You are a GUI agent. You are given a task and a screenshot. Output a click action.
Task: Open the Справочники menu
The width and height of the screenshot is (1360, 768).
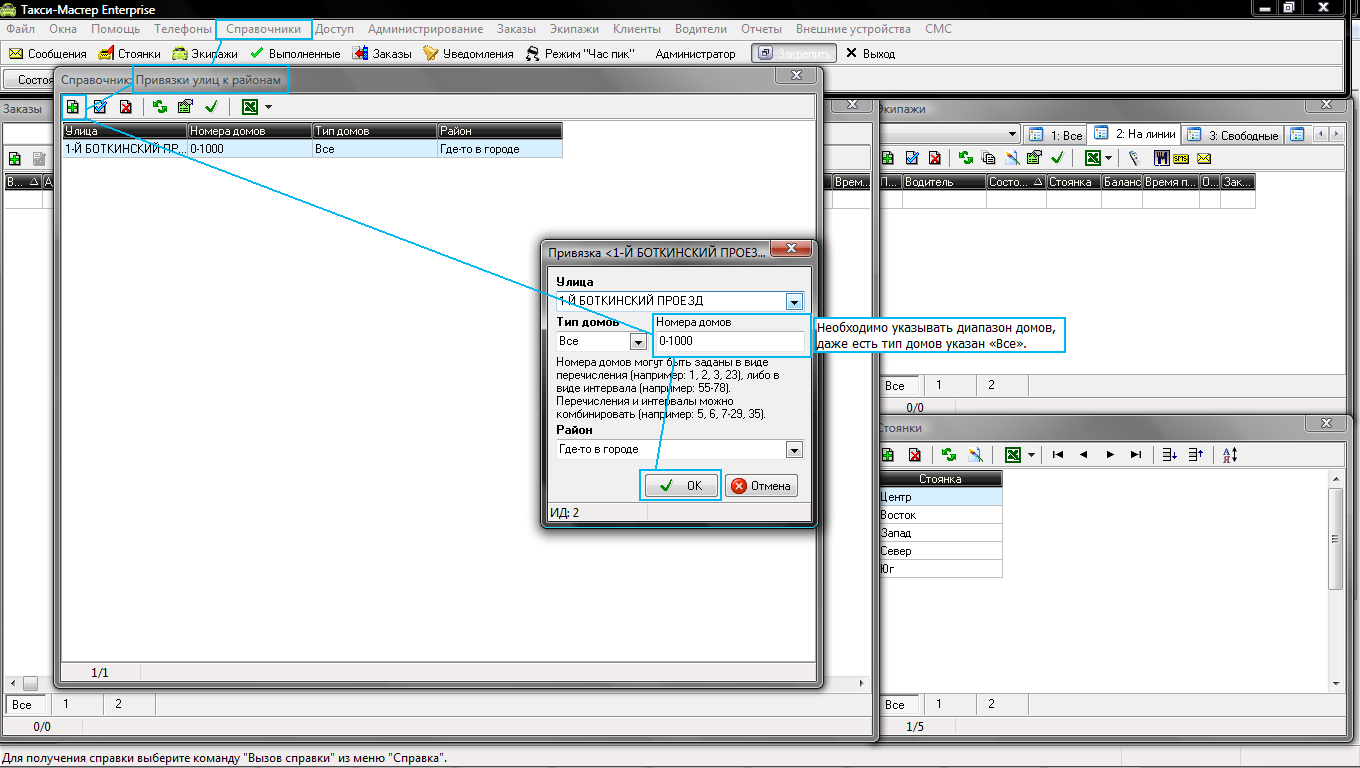[264, 30]
